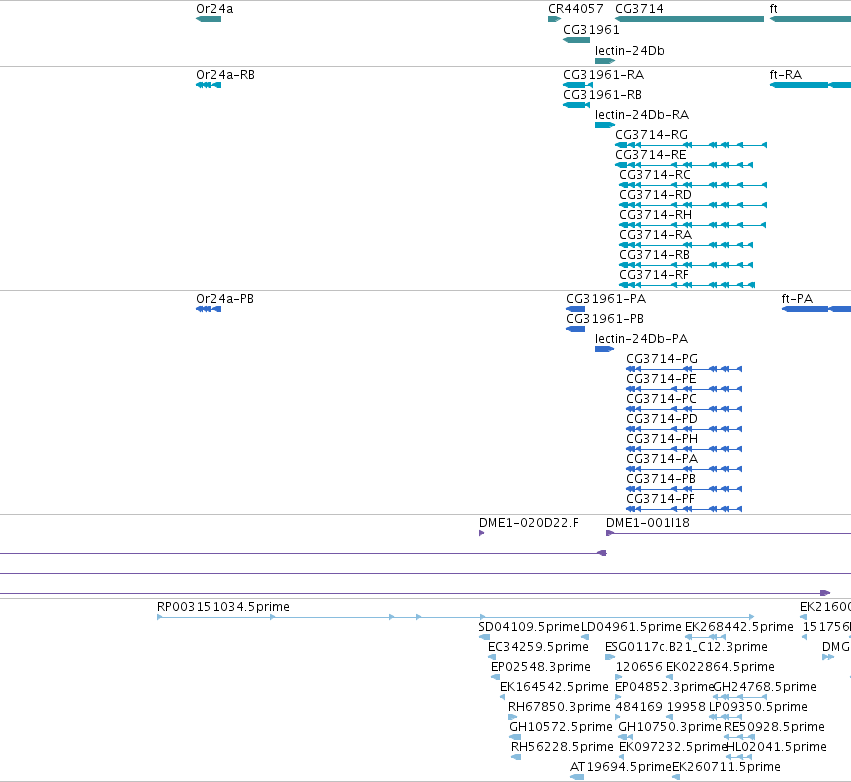The width and height of the screenshot is (851, 782).
Task: Select transcript CG3714-RB
Action: [x=686, y=265]
